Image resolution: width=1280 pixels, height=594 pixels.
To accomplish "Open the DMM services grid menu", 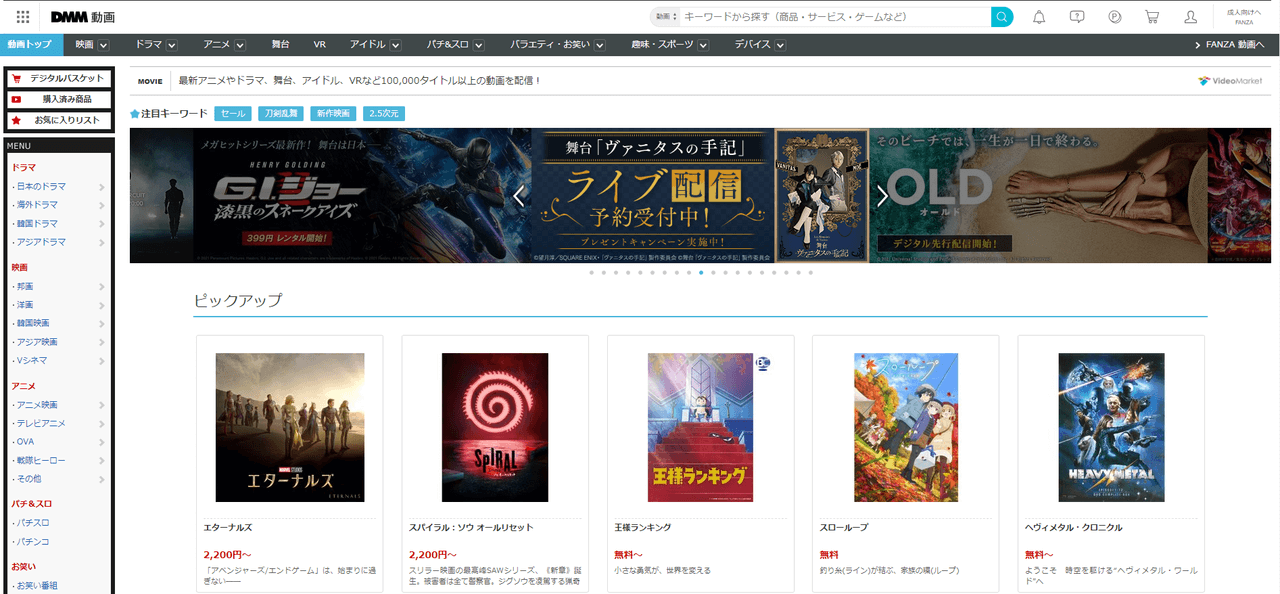I will 23,17.
